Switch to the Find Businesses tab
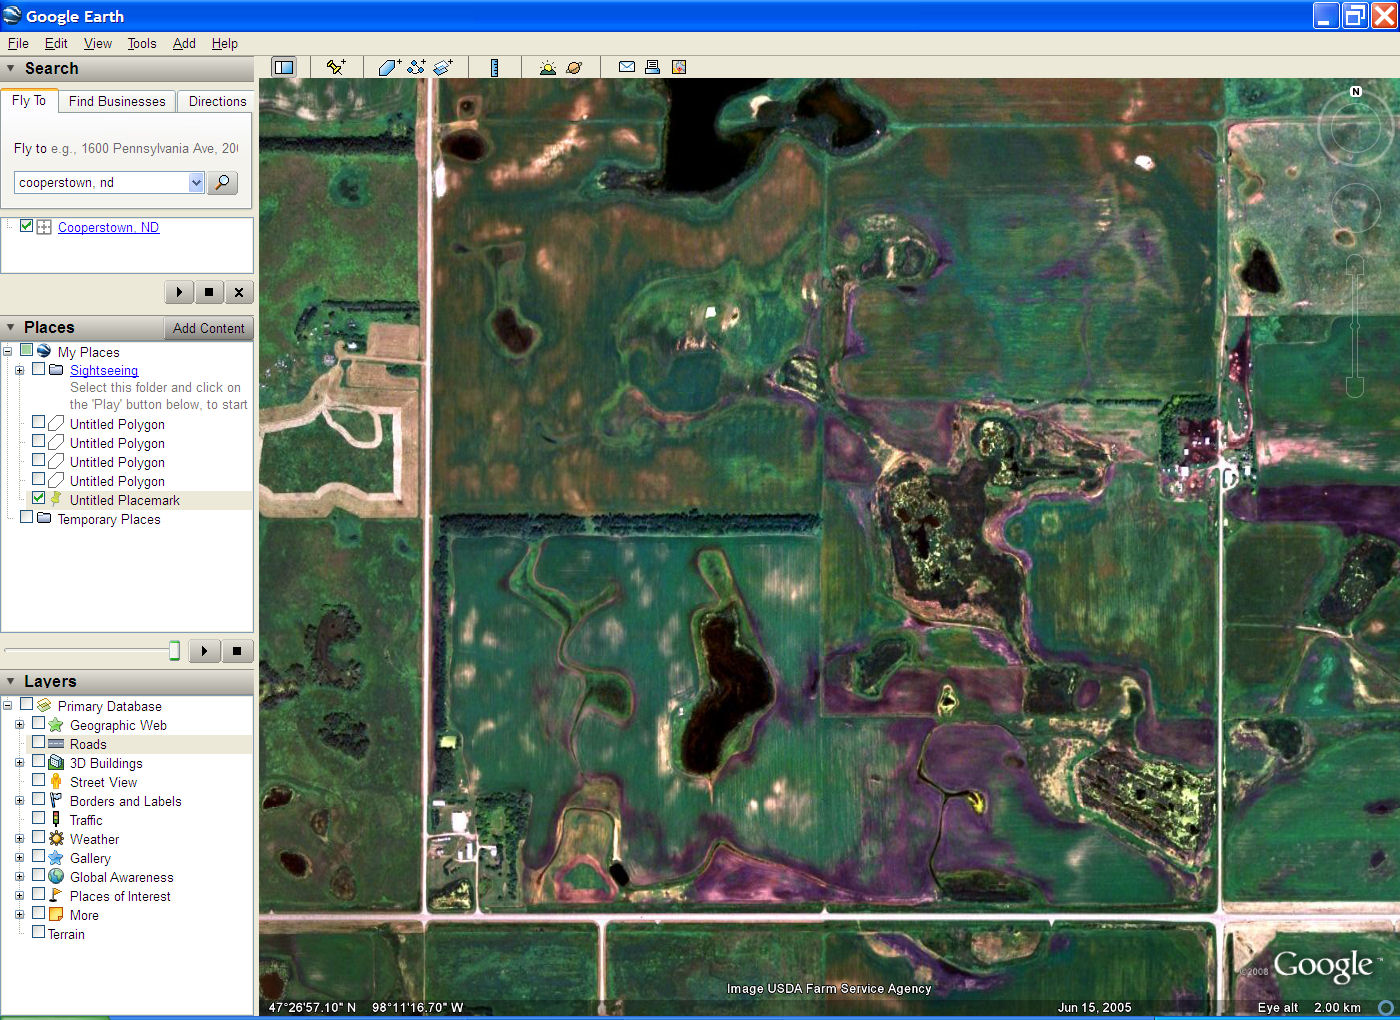The height and width of the screenshot is (1020, 1400). pos(117,101)
